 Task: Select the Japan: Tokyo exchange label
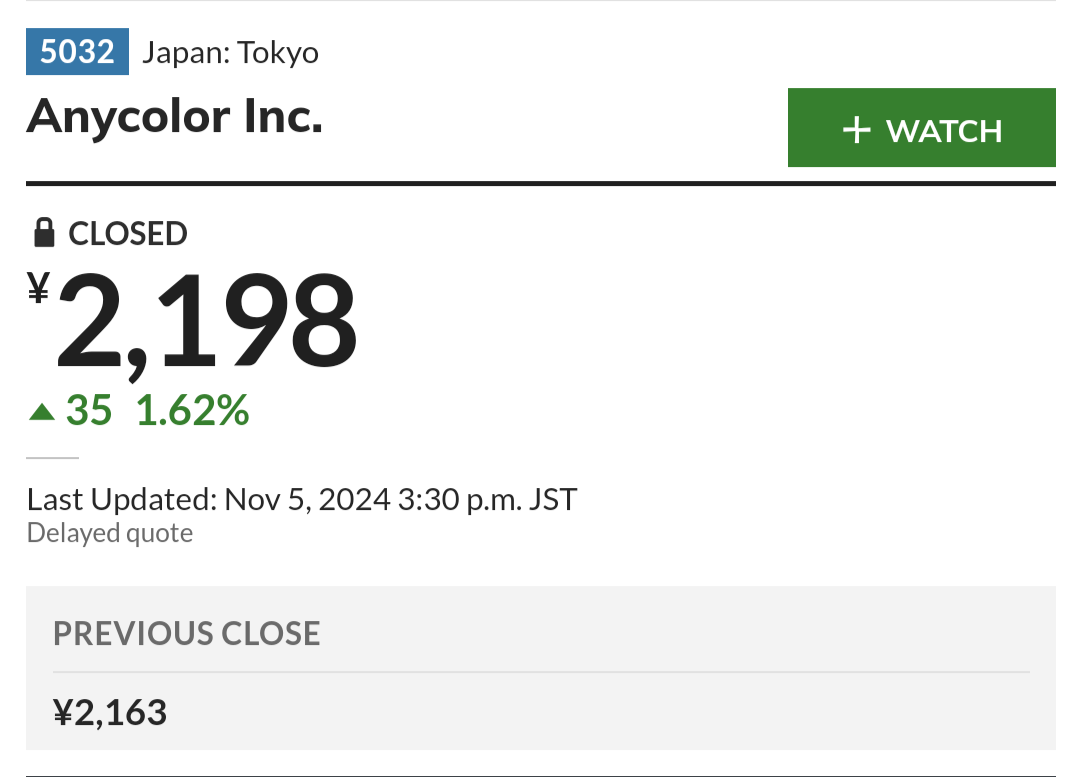click(230, 53)
